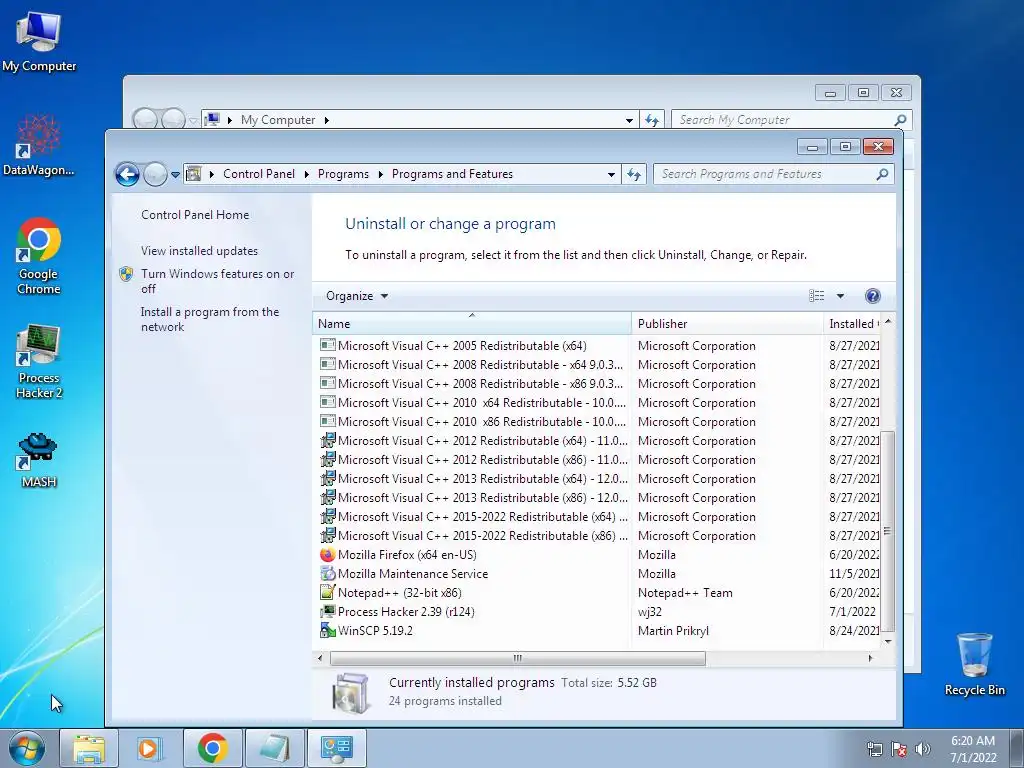Click the vertical scrollbar thumb in program list
Screen dimensions: 1024x768
(x=887, y=531)
